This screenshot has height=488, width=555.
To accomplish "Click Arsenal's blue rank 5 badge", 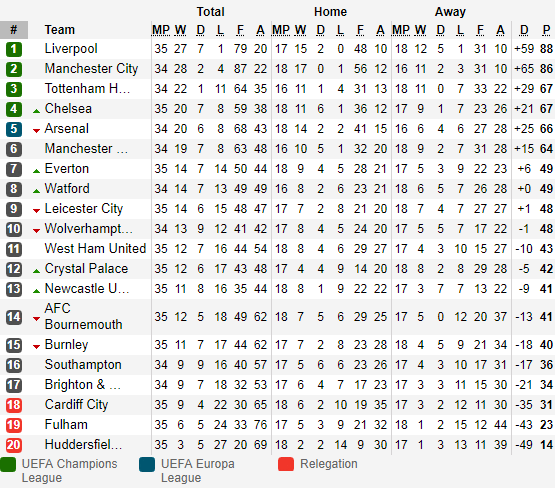I will 14,129.
